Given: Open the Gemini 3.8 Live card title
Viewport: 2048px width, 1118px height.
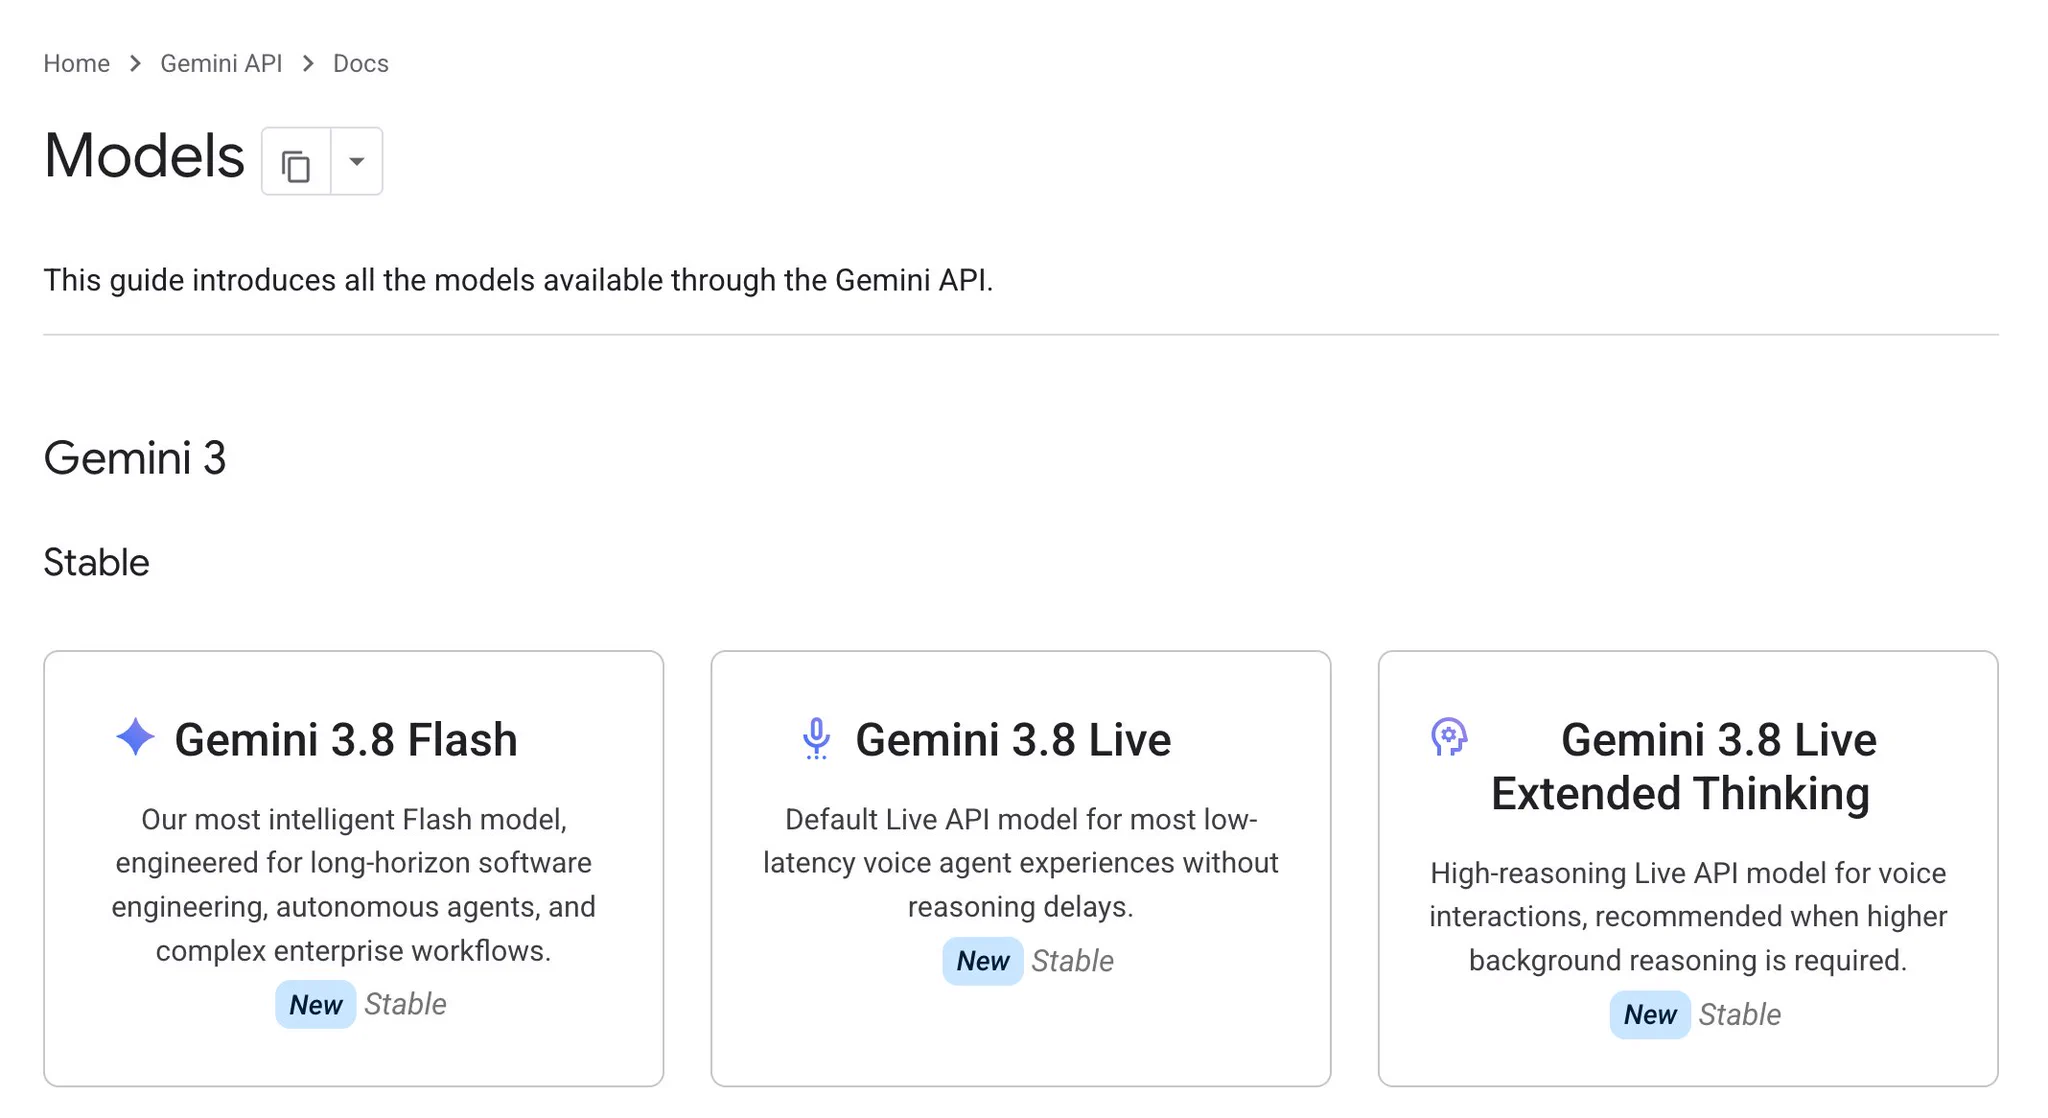Looking at the screenshot, I should tap(1013, 740).
